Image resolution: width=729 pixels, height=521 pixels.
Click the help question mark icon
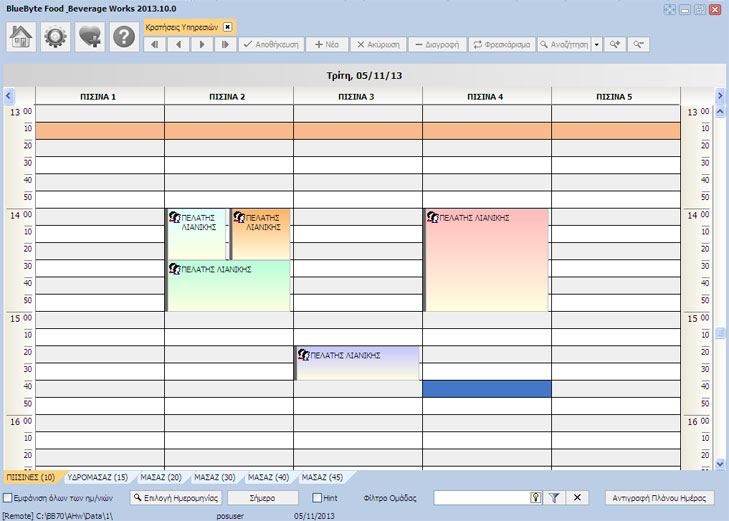click(123, 36)
